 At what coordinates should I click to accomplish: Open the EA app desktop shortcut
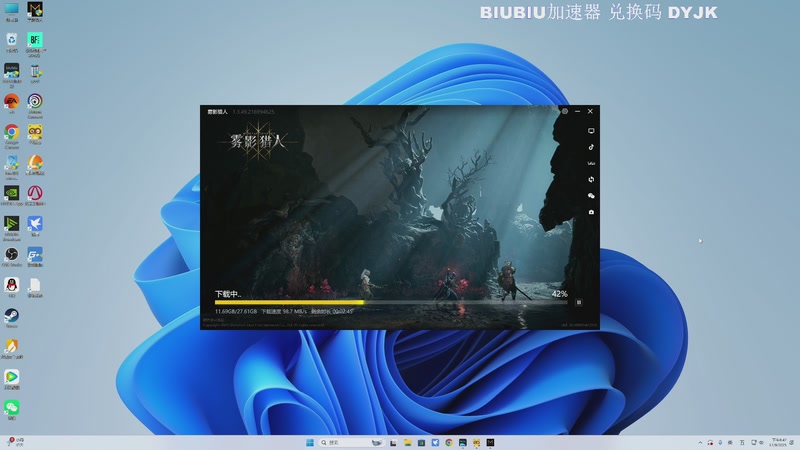click(11, 104)
